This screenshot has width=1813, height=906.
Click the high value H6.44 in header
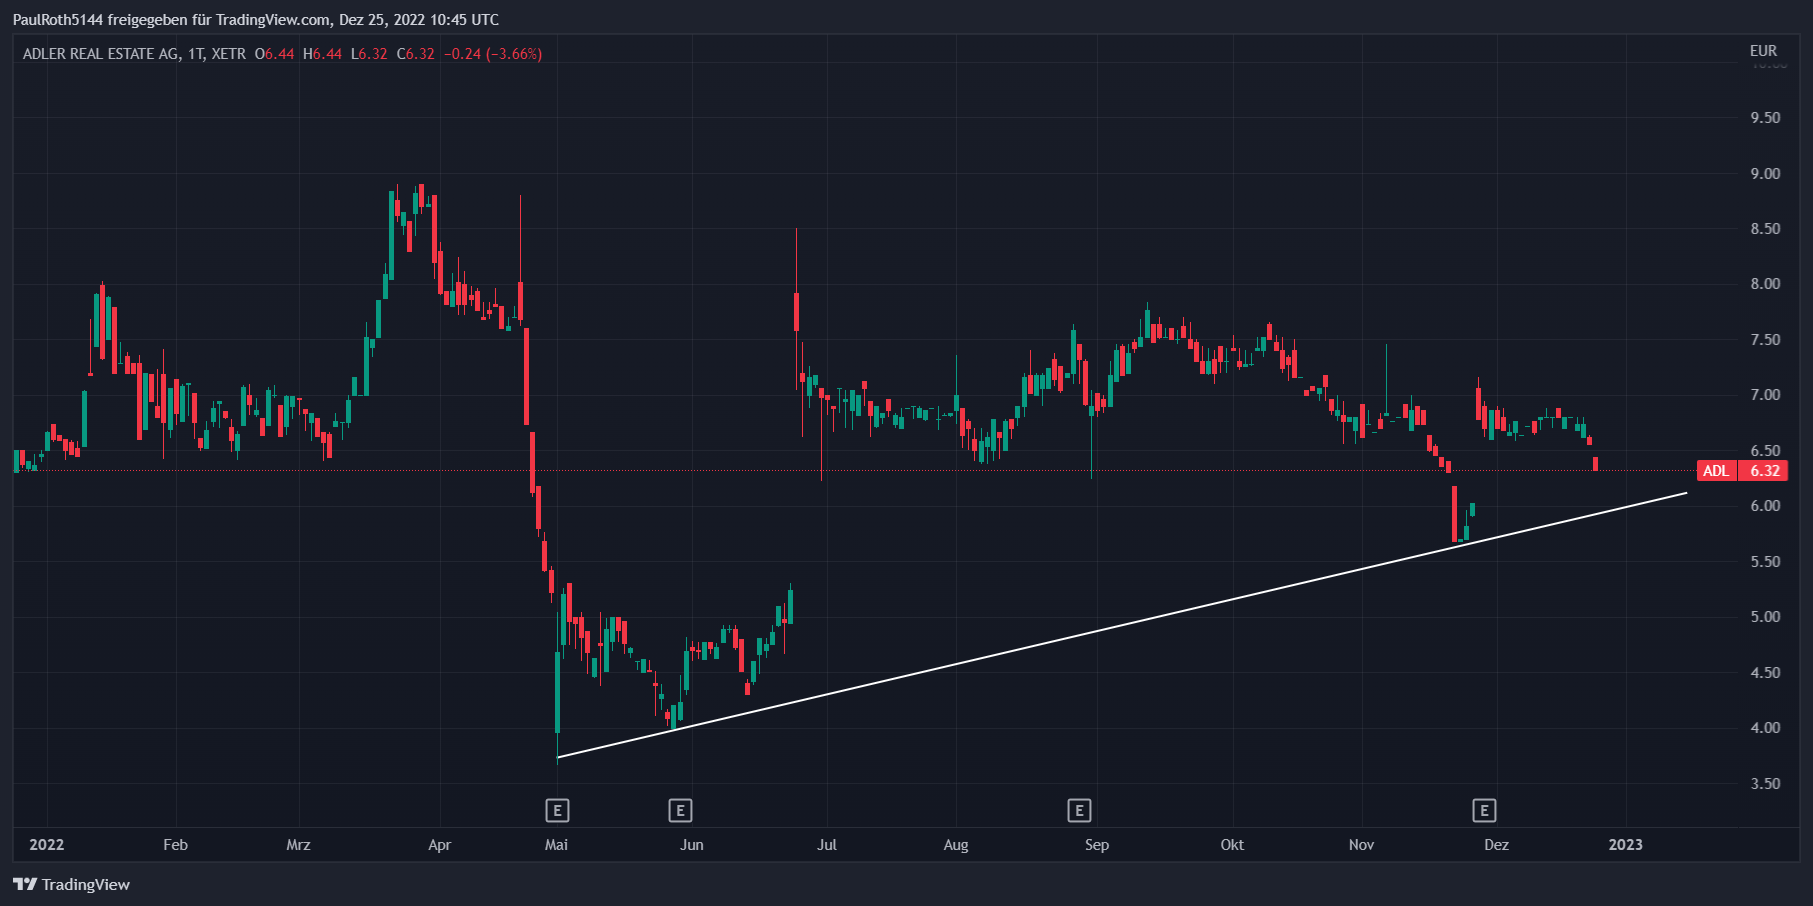pos(322,54)
